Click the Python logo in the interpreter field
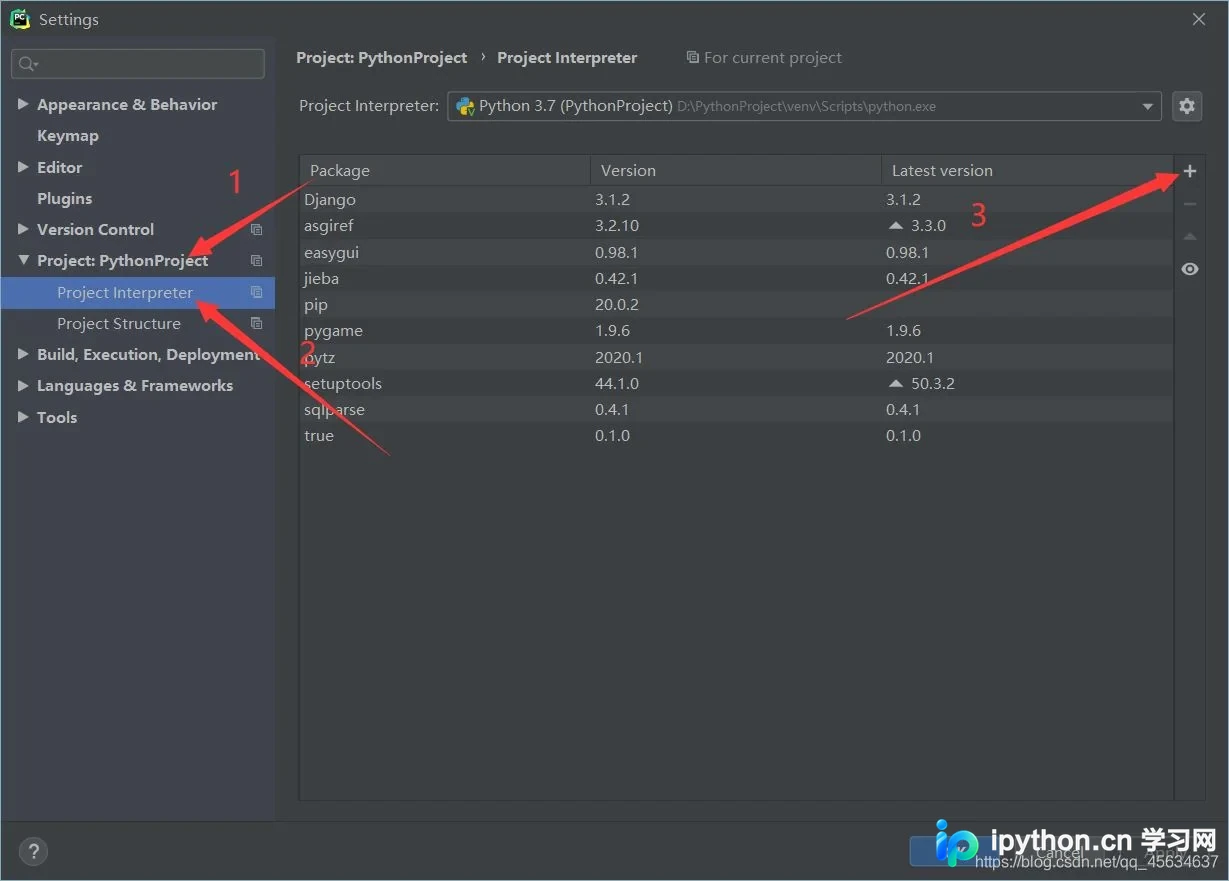 [x=465, y=106]
